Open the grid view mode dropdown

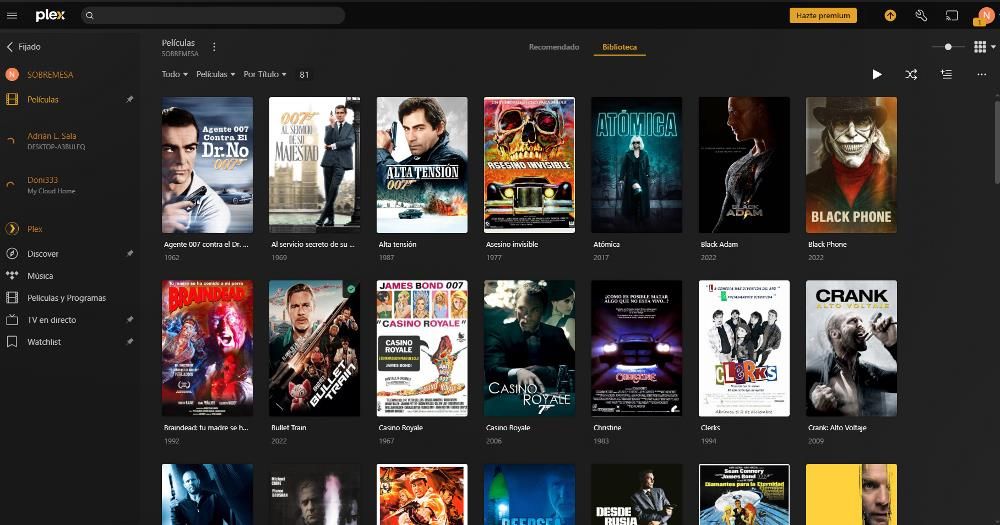pos(984,47)
